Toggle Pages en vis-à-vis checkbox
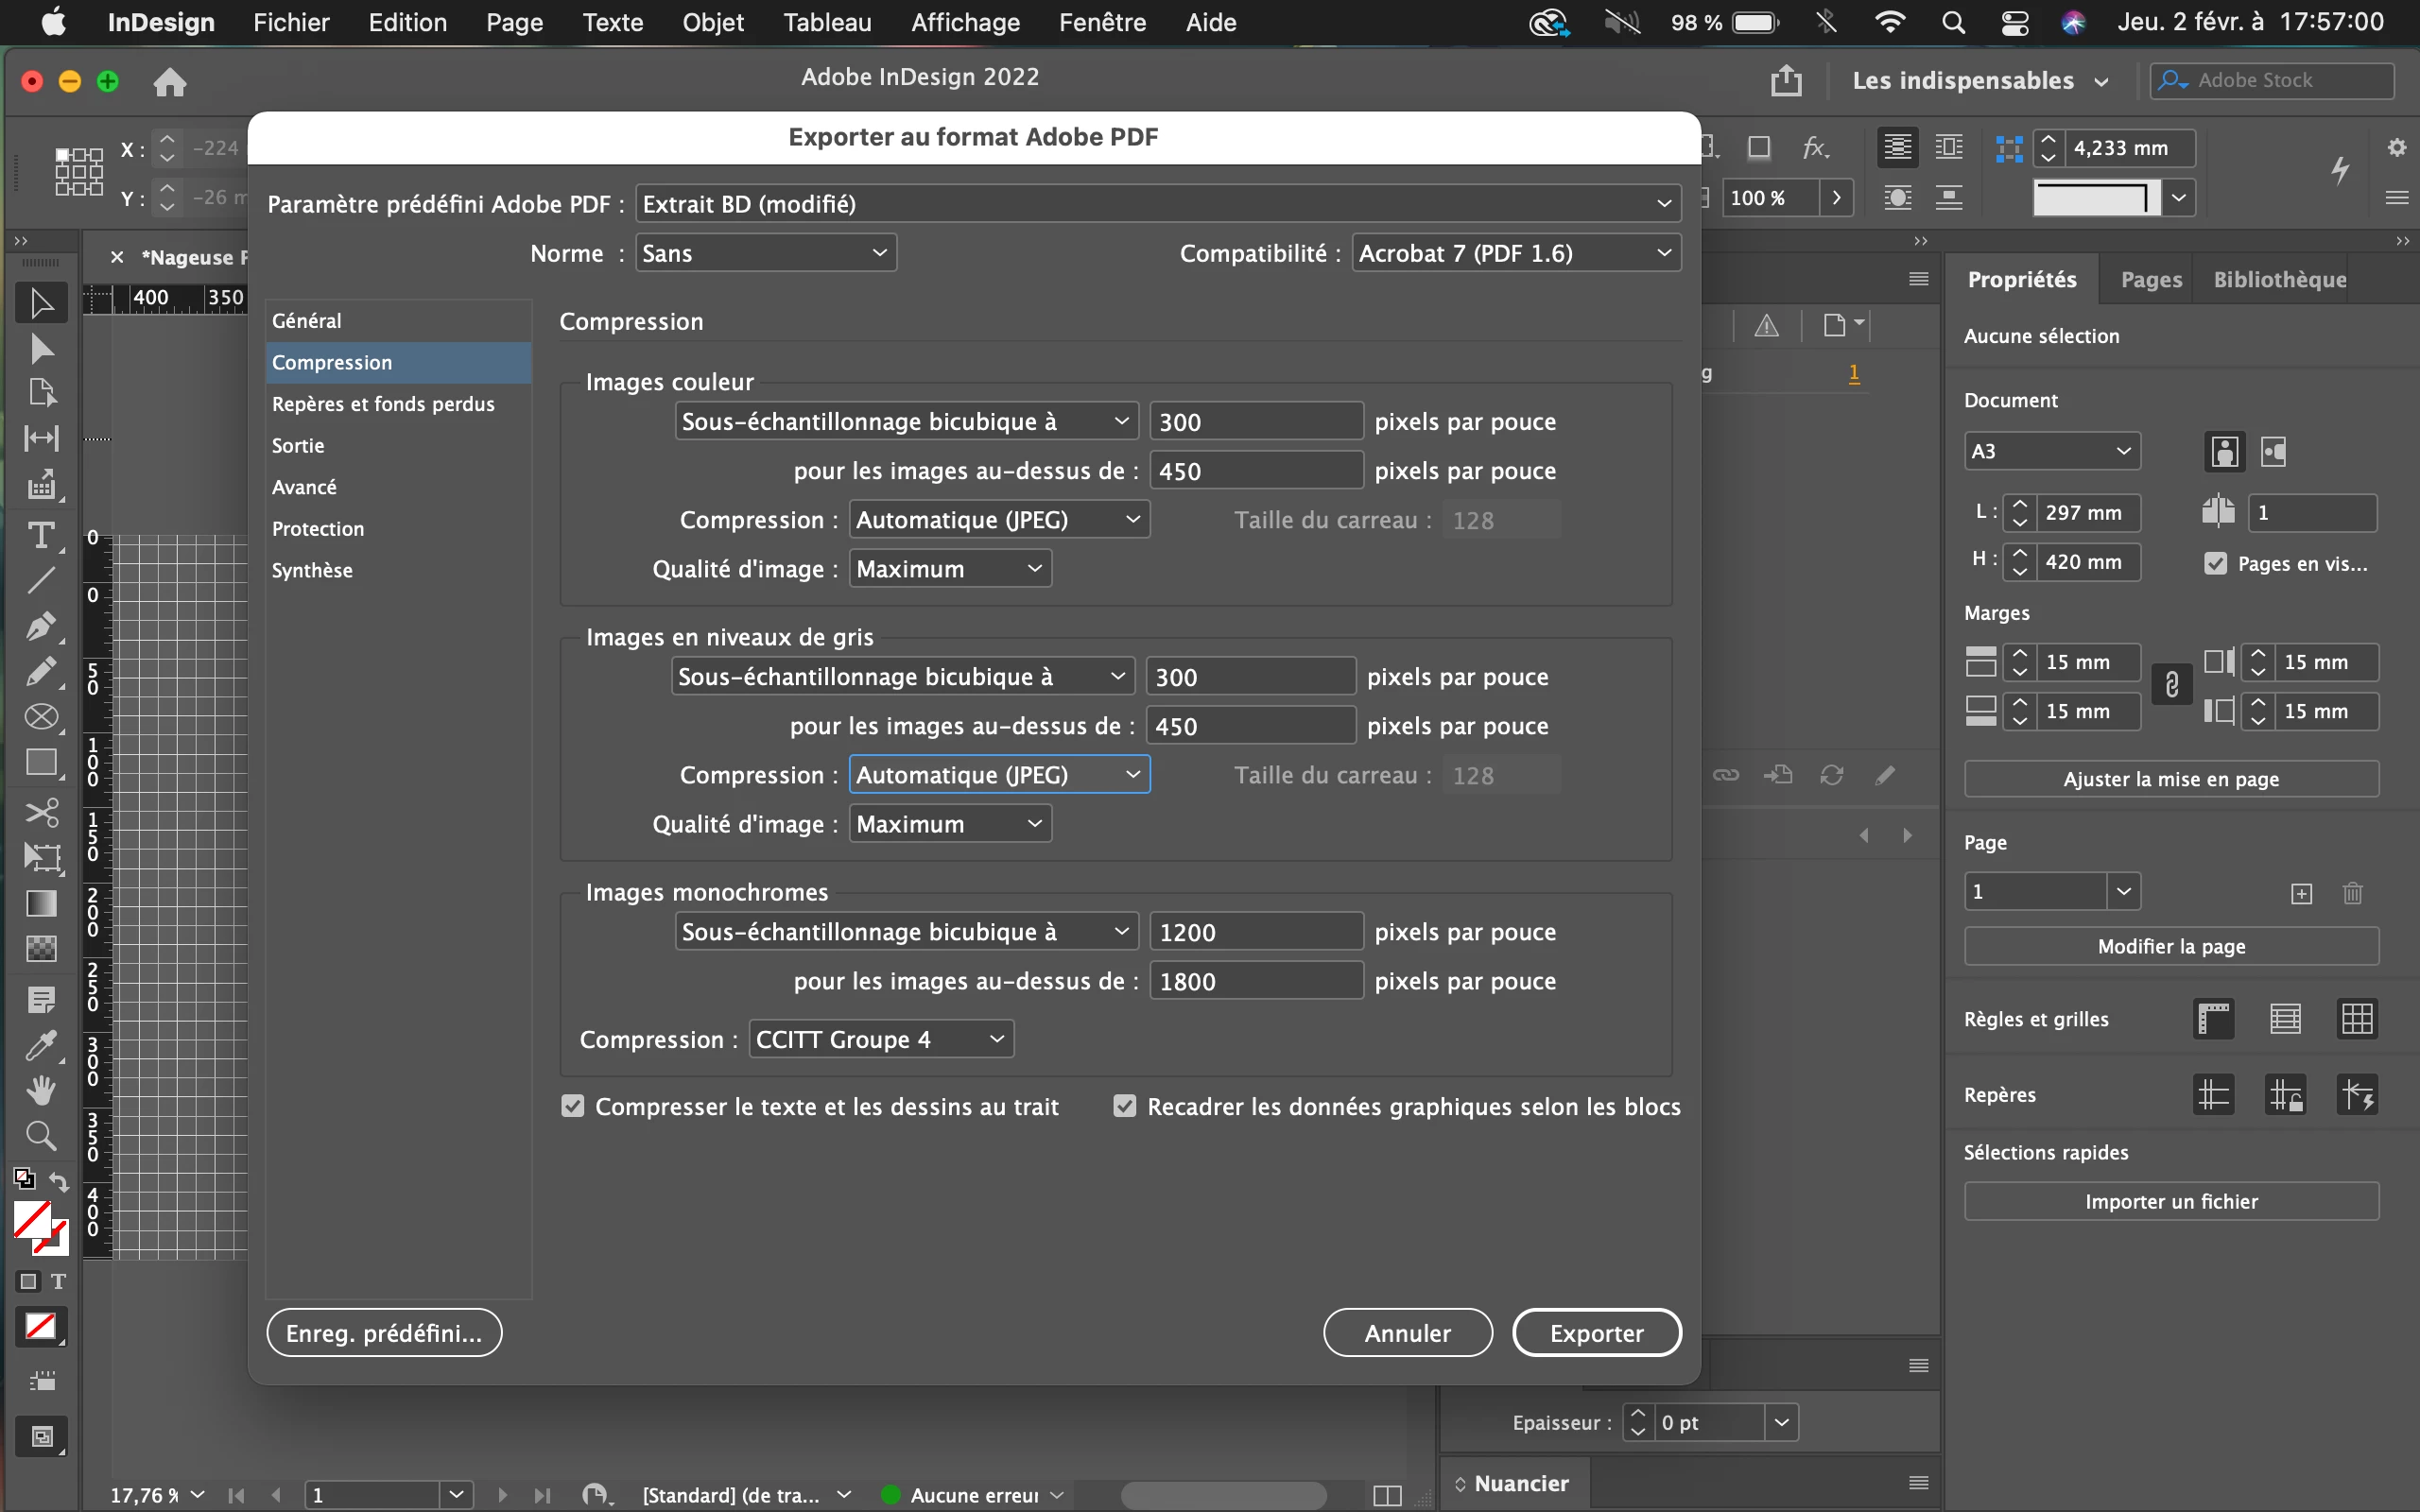 click(2216, 563)
